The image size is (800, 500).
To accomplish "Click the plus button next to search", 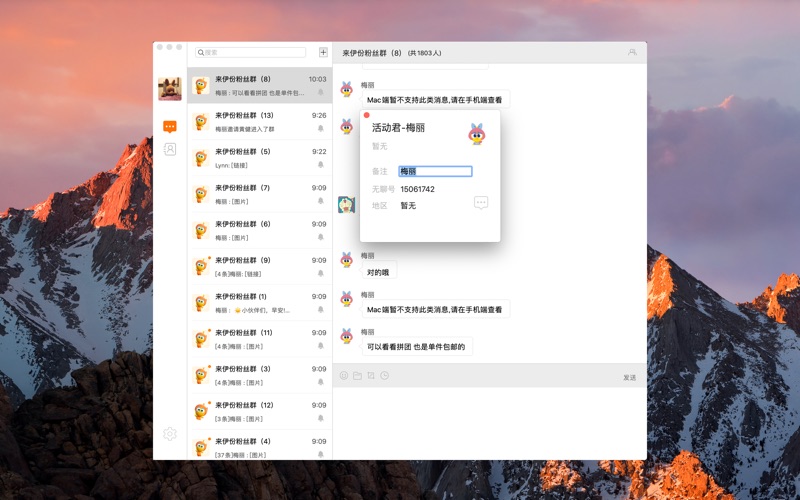I will (x=323, y=52).
